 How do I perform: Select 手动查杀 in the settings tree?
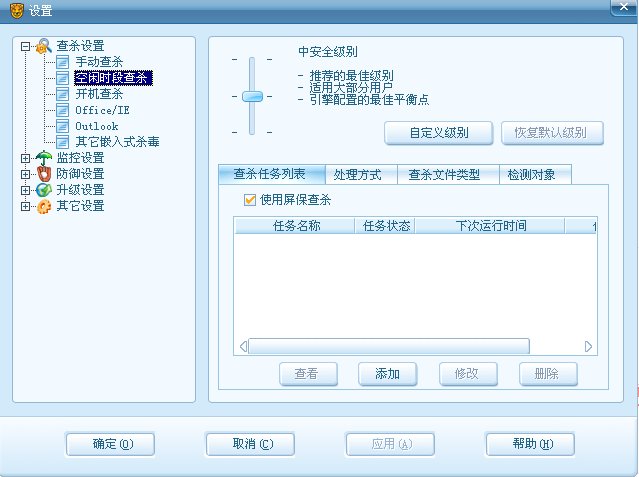[x=99, y=62]
